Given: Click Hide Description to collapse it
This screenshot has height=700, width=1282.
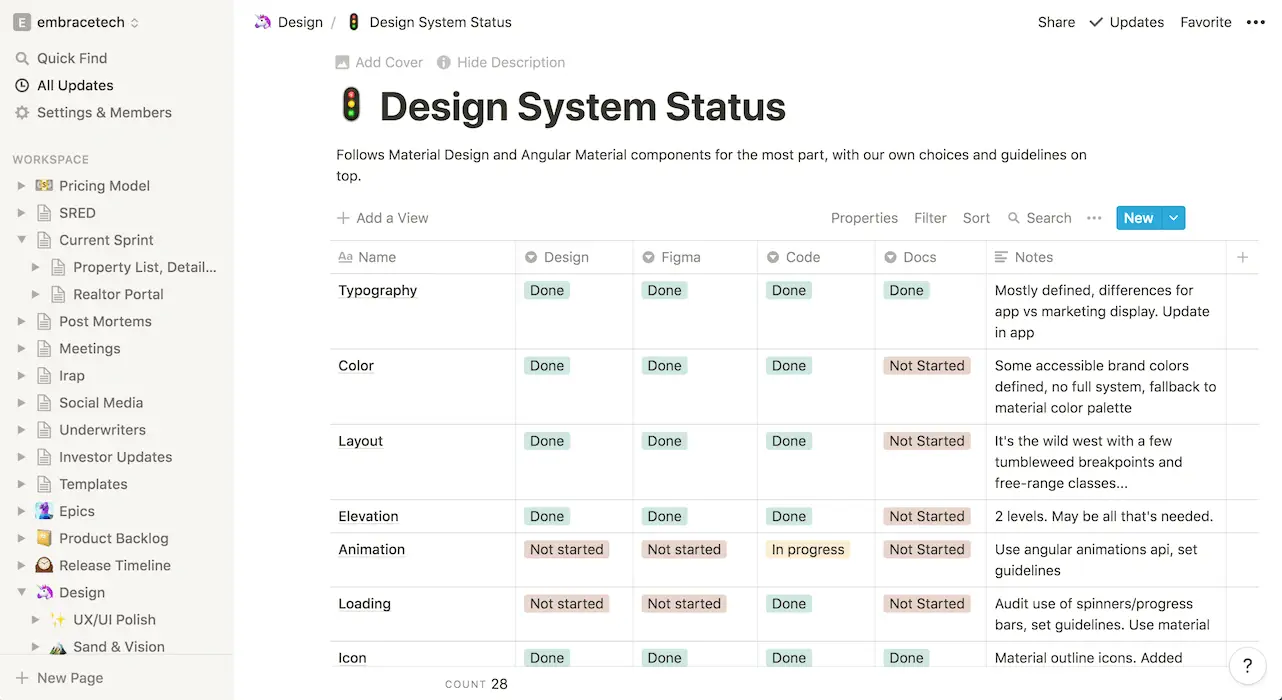Looking at the screenshot, I should pyautogui.click(x=509, y=62).
